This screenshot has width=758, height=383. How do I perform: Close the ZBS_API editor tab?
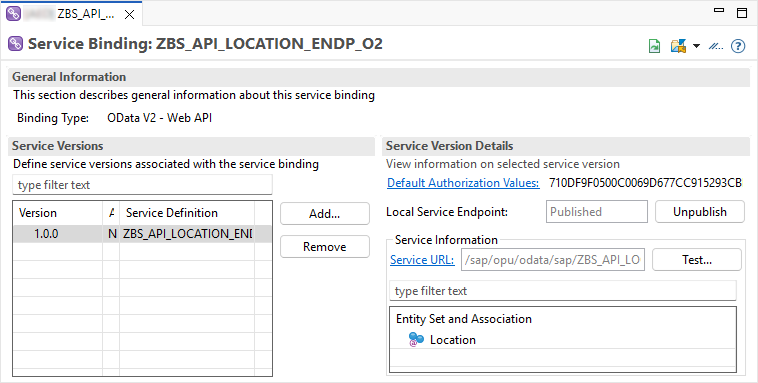pos(130,15)
